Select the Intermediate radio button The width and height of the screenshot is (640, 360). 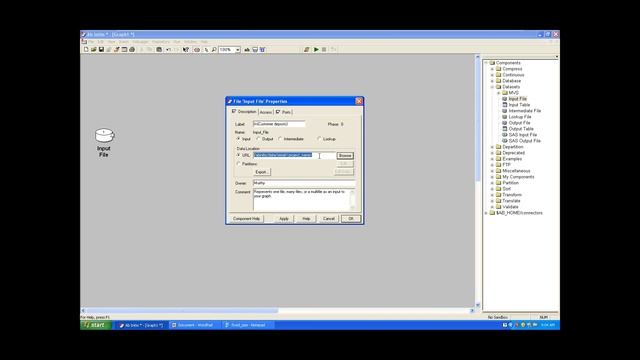[280, 139]
